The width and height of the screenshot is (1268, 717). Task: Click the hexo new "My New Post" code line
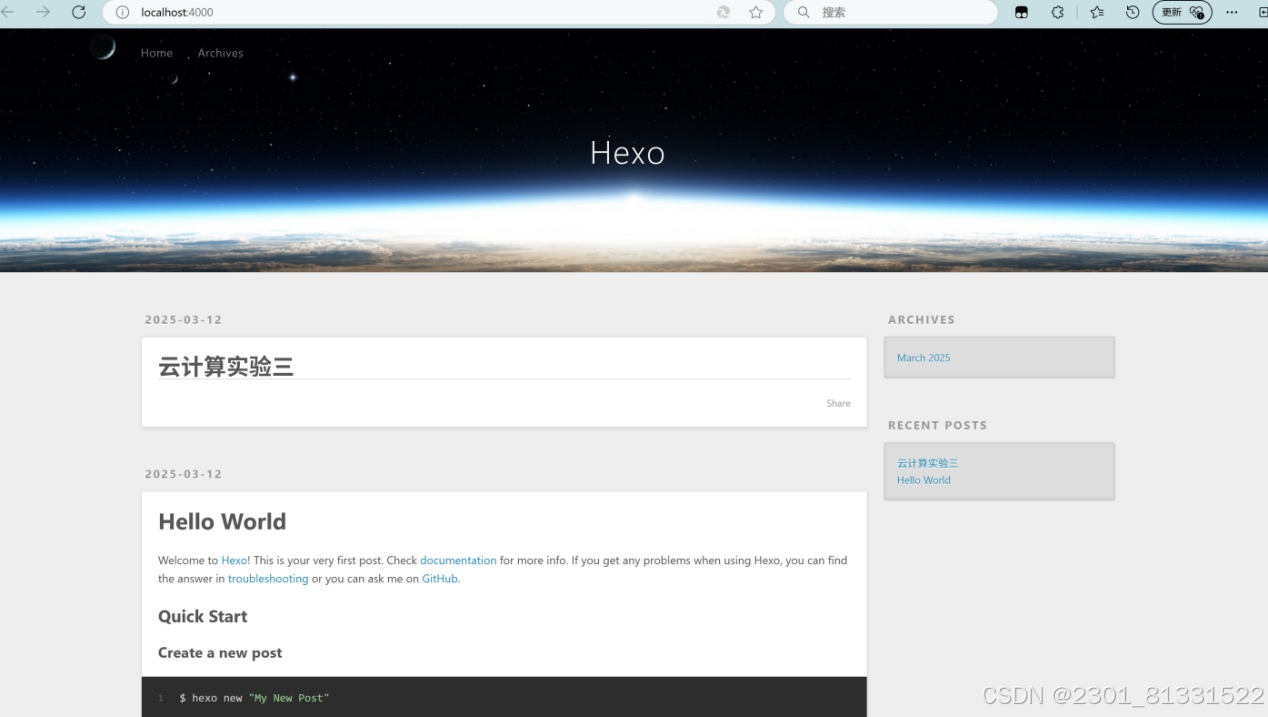254,698
